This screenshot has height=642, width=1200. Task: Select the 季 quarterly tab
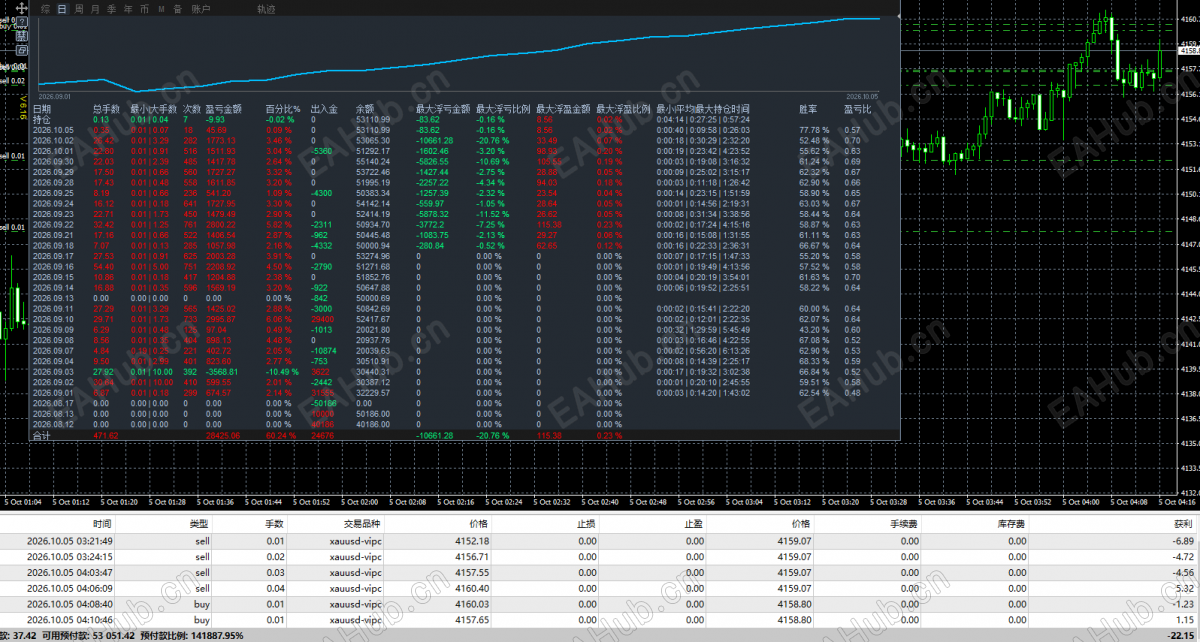click(111, 8)
